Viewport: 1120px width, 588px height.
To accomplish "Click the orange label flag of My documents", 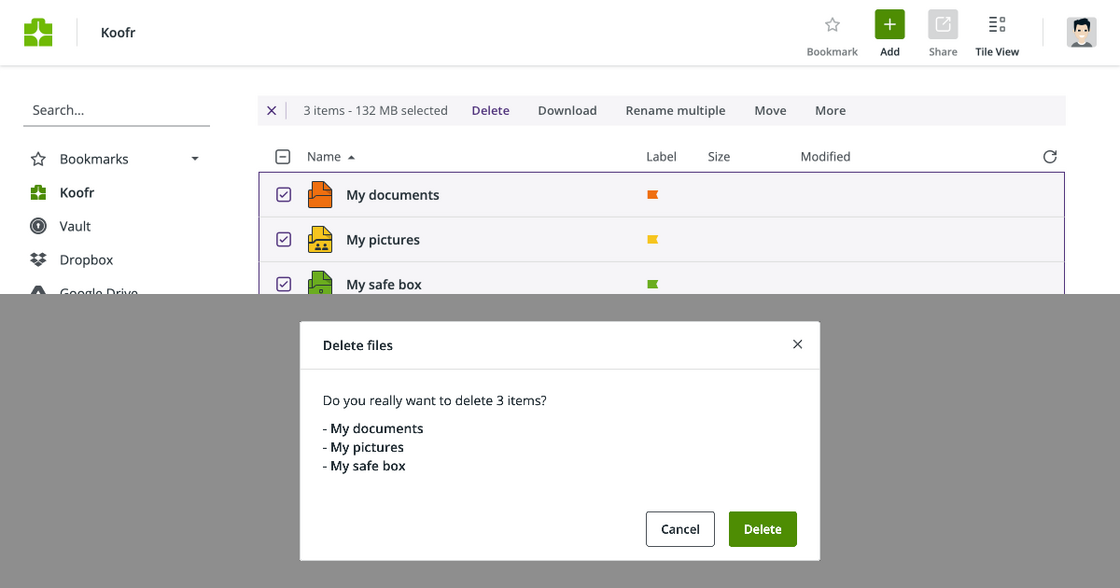I will [x=652, y=194].
